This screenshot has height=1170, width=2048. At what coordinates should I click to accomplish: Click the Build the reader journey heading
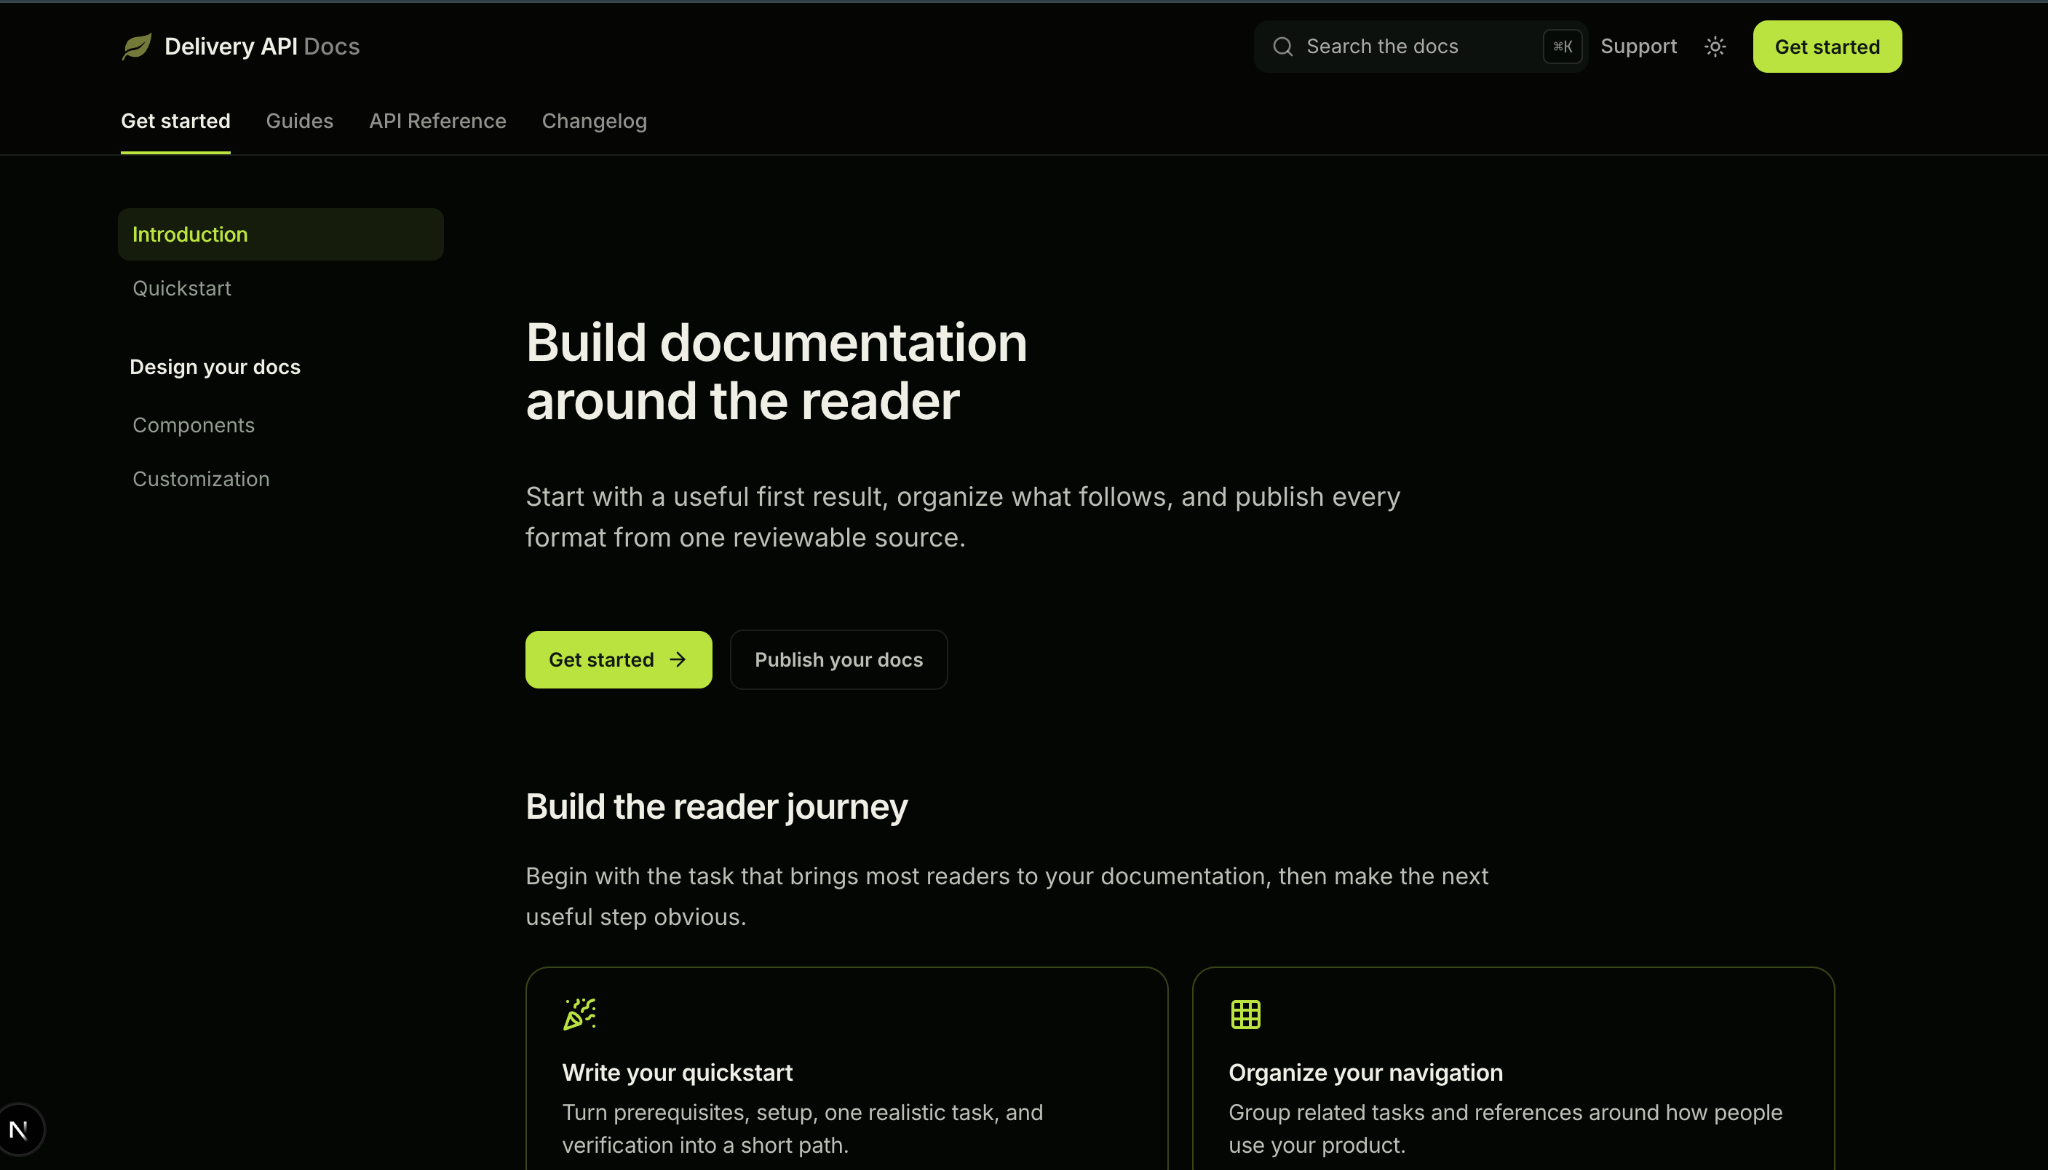click(717, 807)
